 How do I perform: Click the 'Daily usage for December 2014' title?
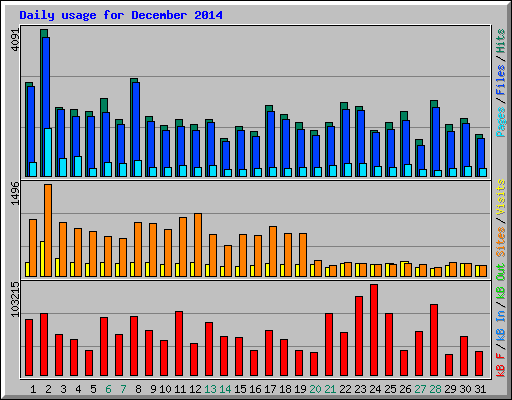point(121,15)
